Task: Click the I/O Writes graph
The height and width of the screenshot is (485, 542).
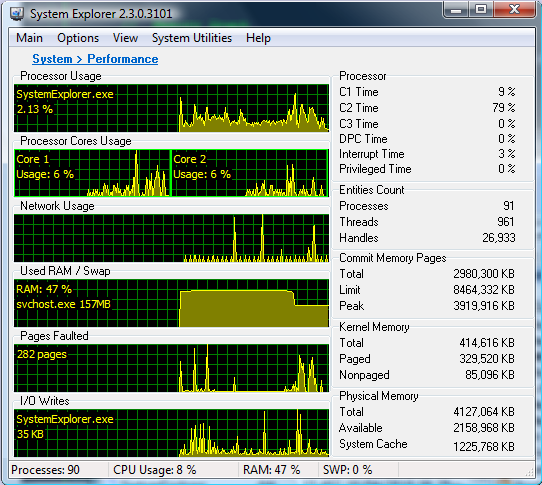Action: coord(171,433)
